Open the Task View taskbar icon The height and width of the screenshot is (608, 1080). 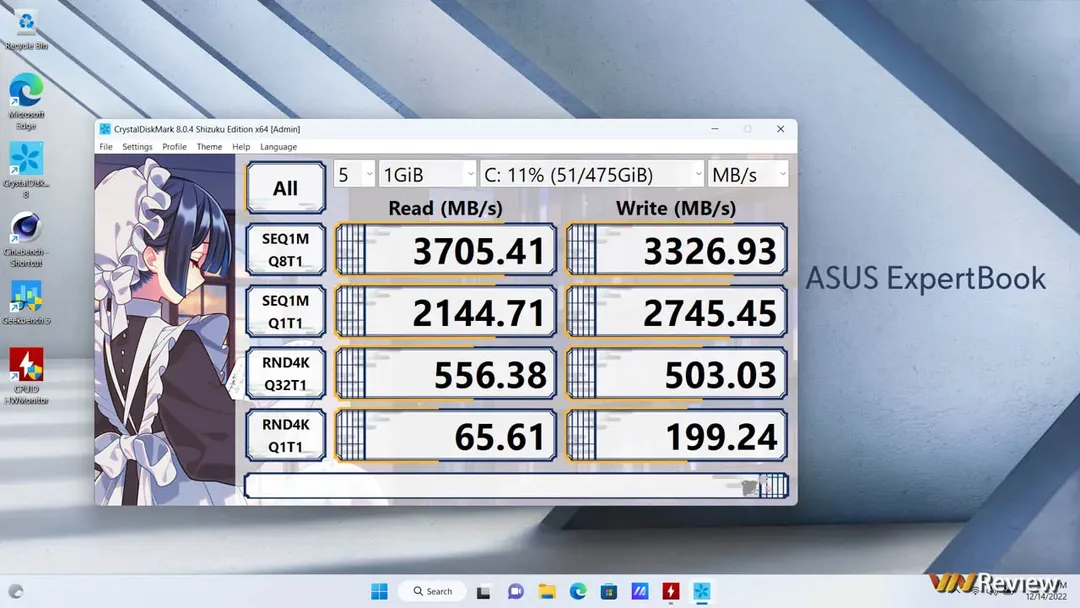(484, 591)
